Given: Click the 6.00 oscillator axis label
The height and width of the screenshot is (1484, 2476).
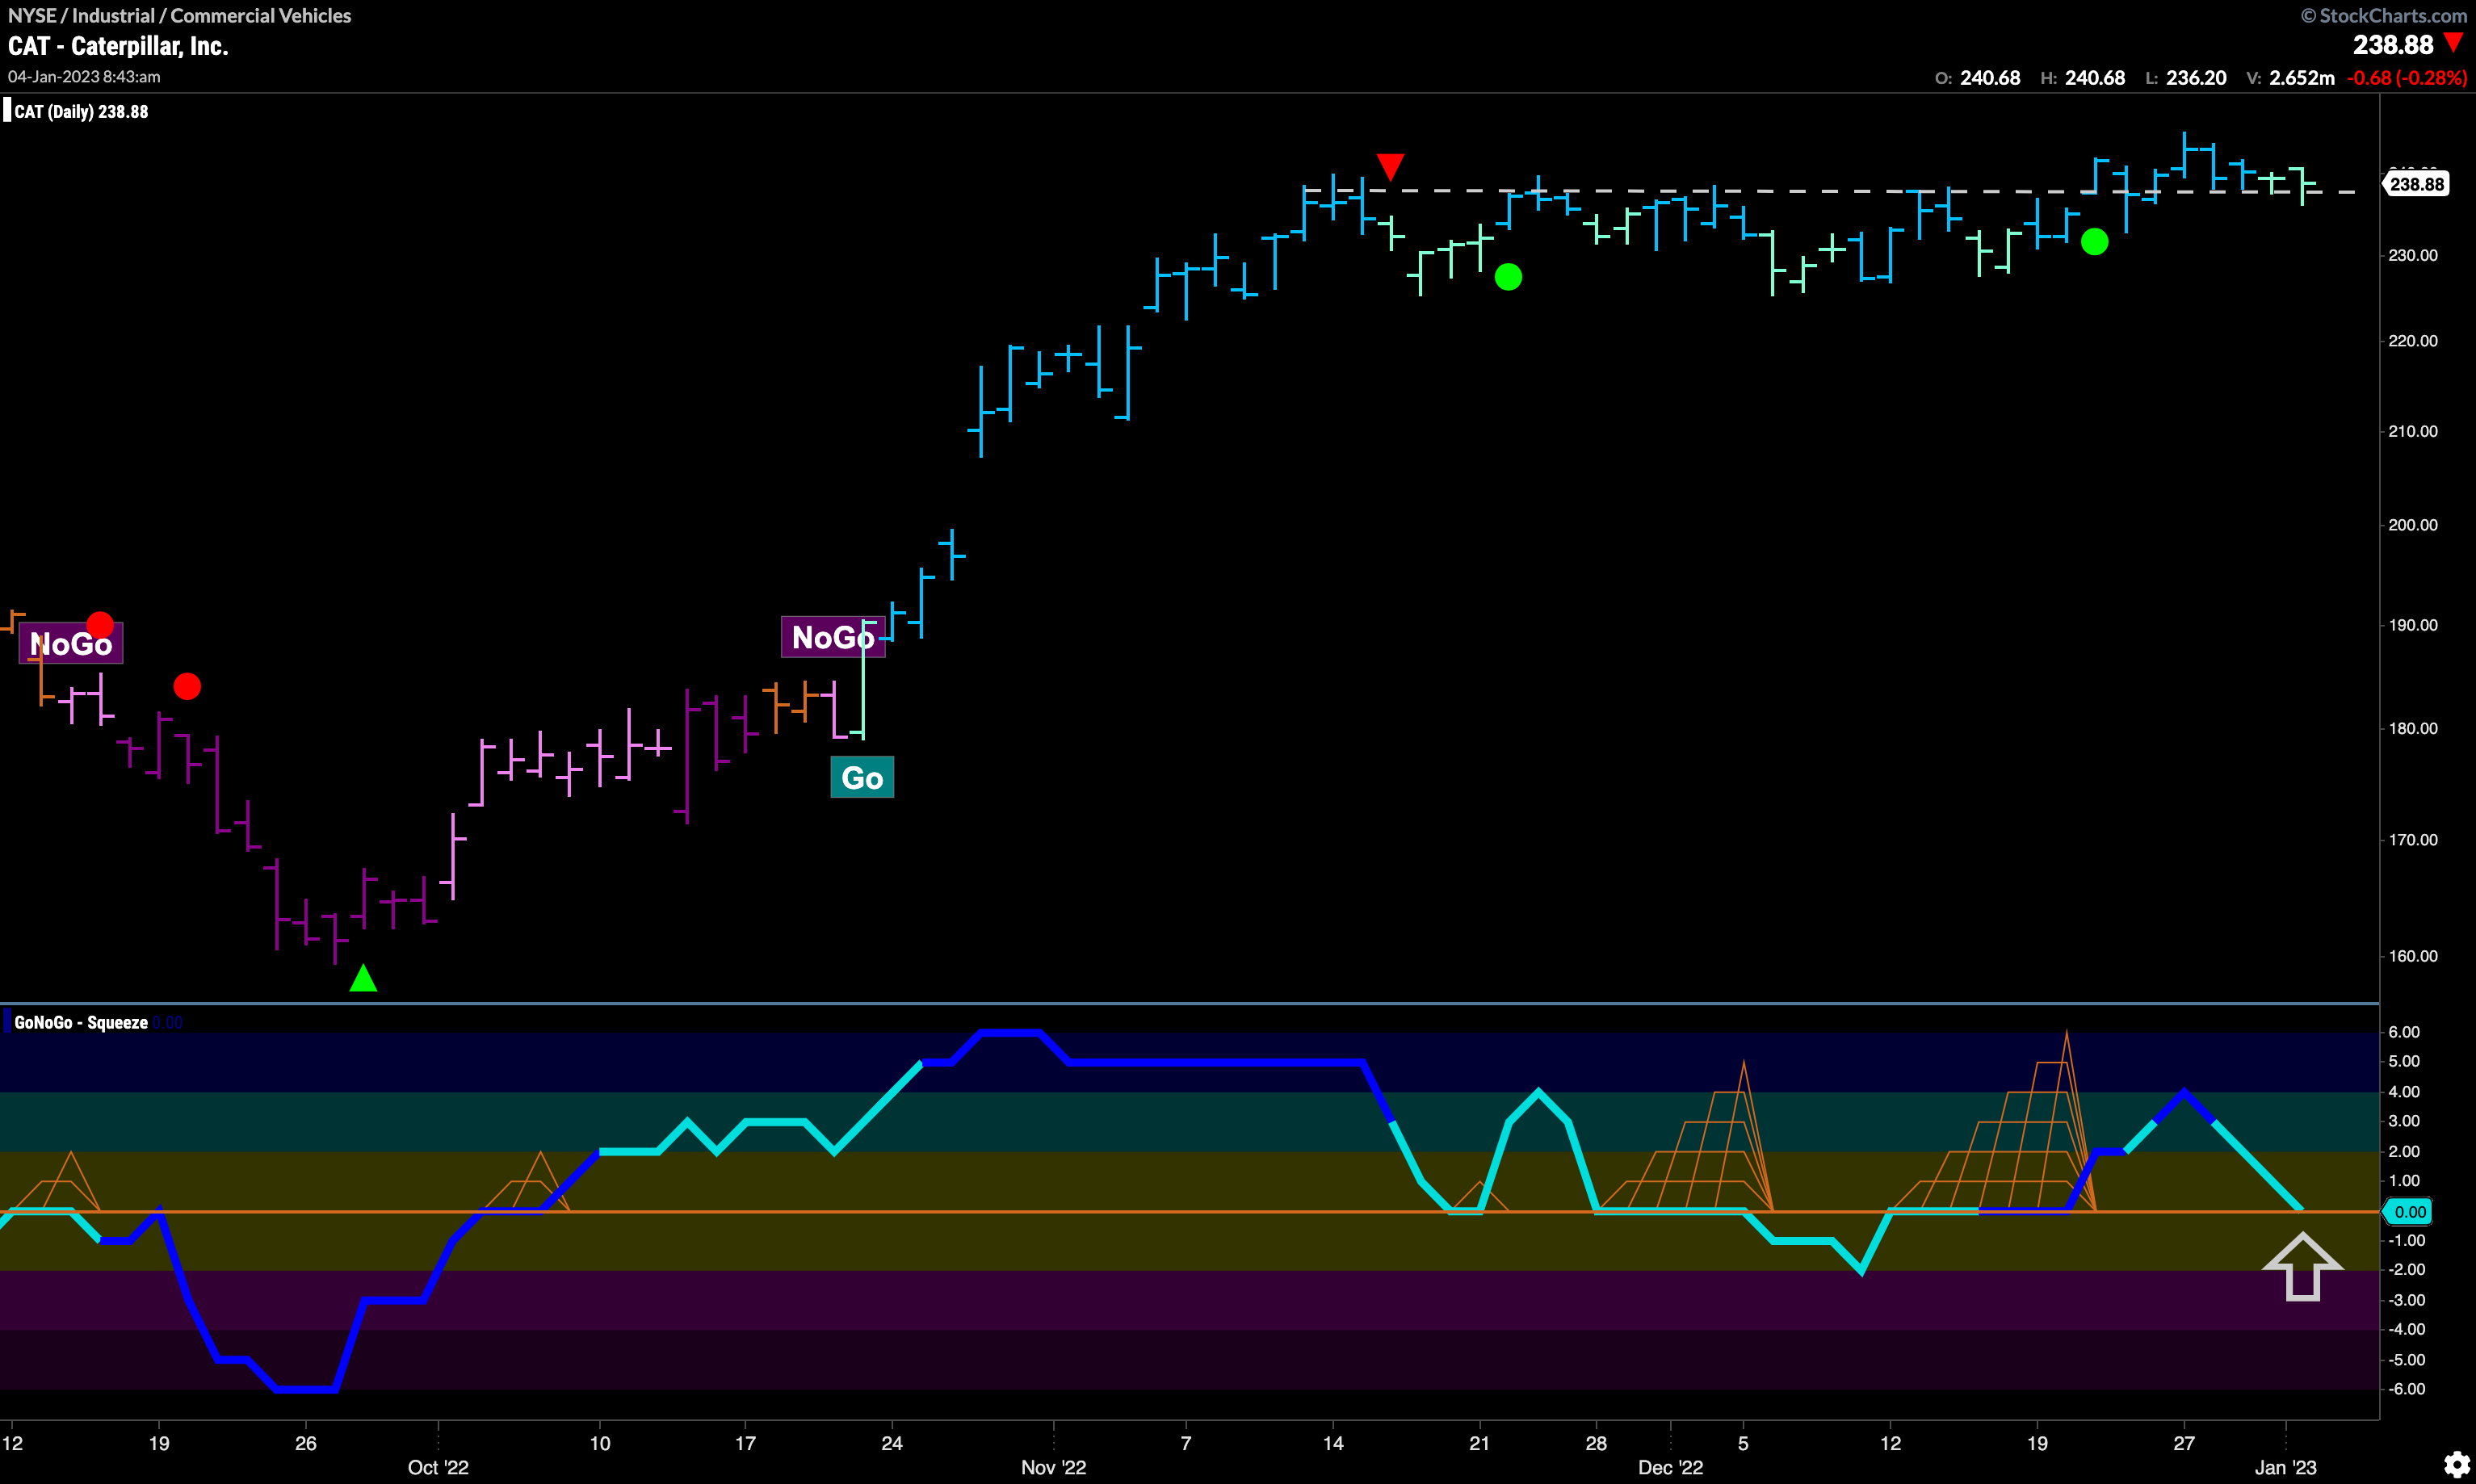Looking at the screenshot, I should pos(2404,1032).
